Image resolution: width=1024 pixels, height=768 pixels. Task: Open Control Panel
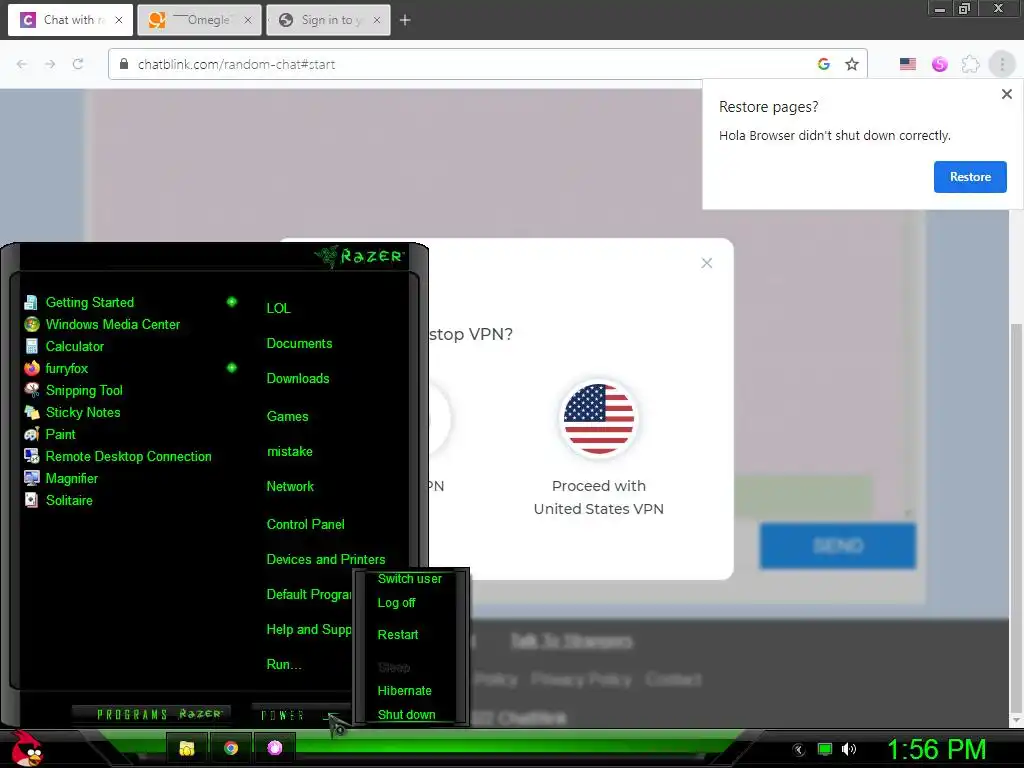[305, 524]
